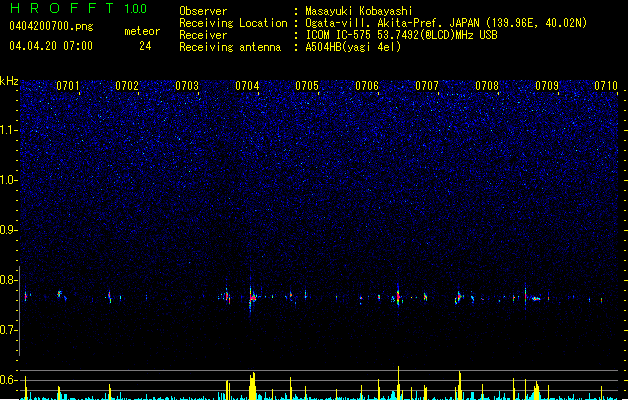Image resolution: width=629 pixels, height=400 pixels.
Task: Click the meteor echo just after 0707
Action: tap(459, 297)
